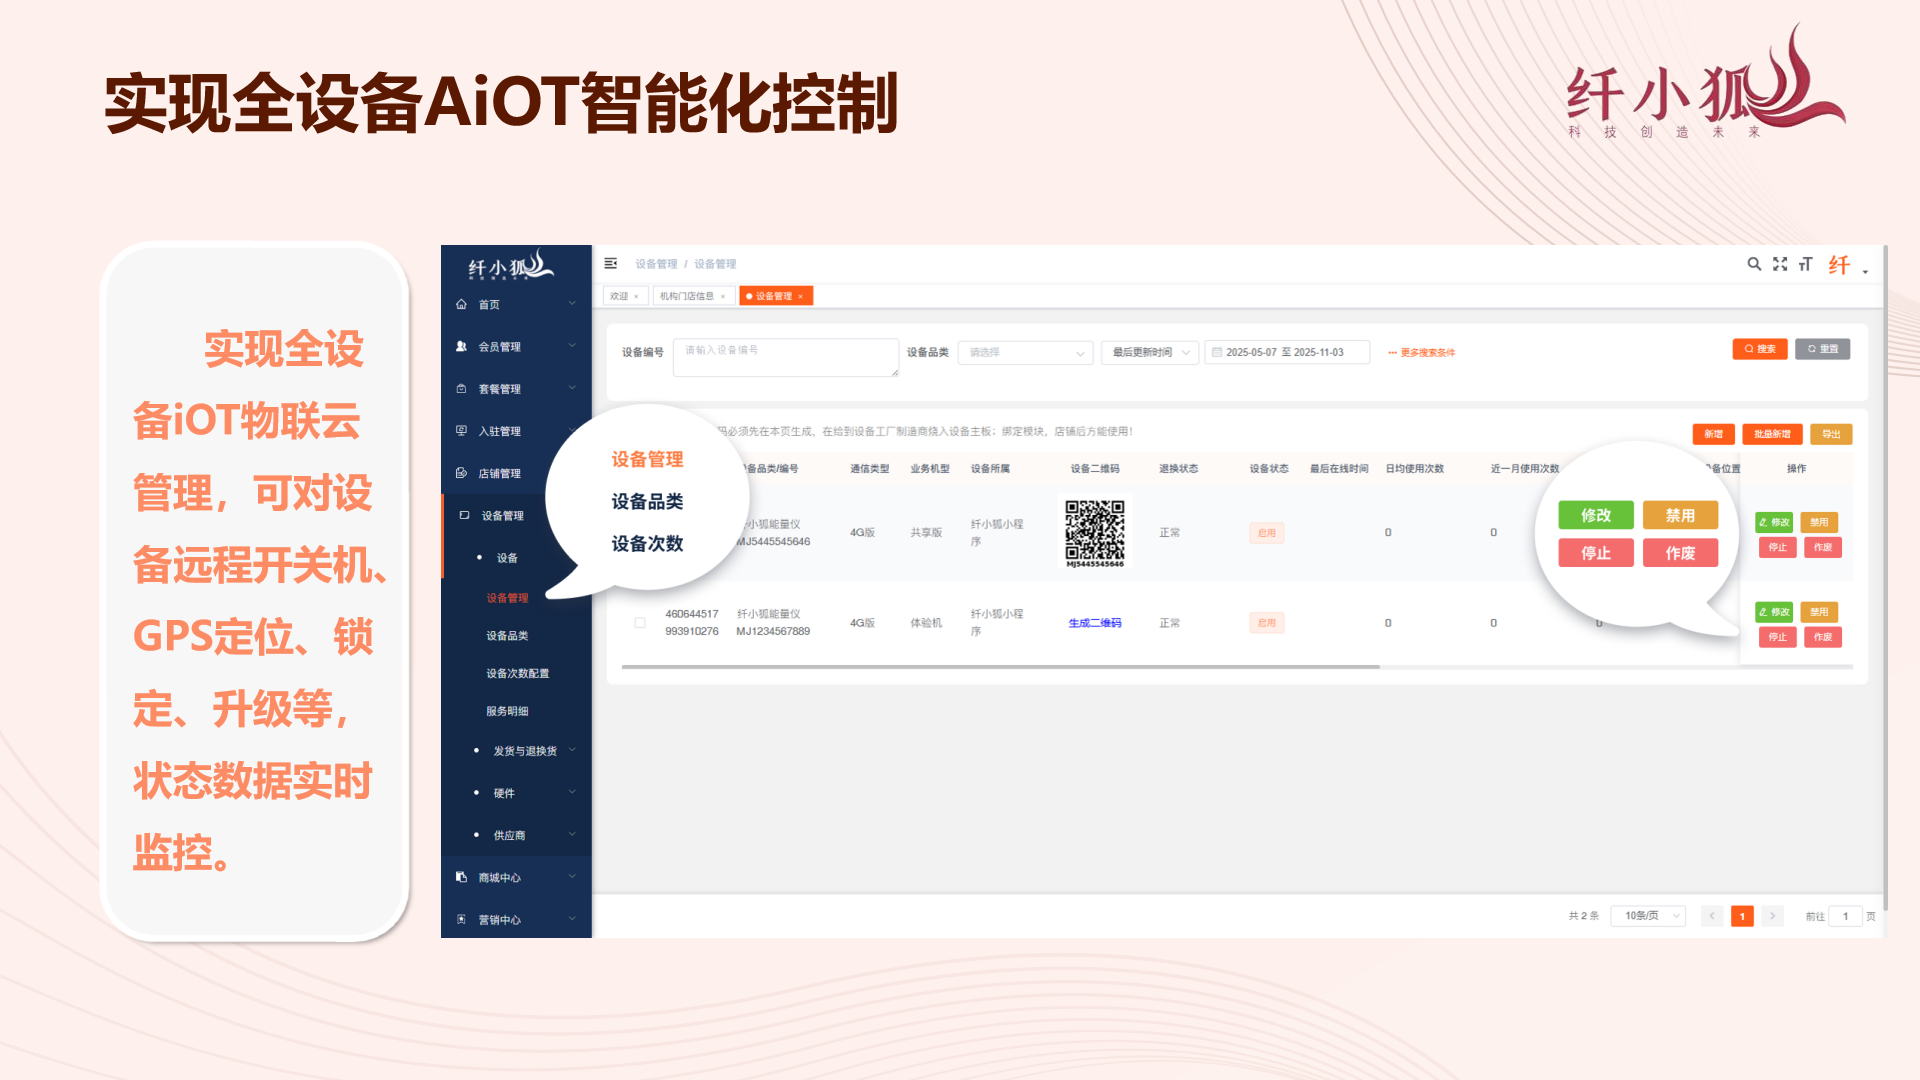
Task: Open the font size adjustment icon
Action: click(x=1805, y=264)
